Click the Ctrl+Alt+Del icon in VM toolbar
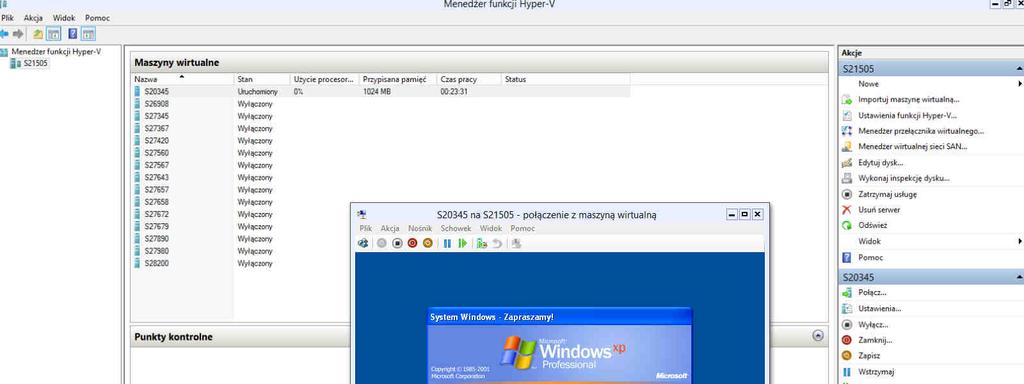Image resolution: width=1024 pixels, height=384 pixels. coord(363,243)
